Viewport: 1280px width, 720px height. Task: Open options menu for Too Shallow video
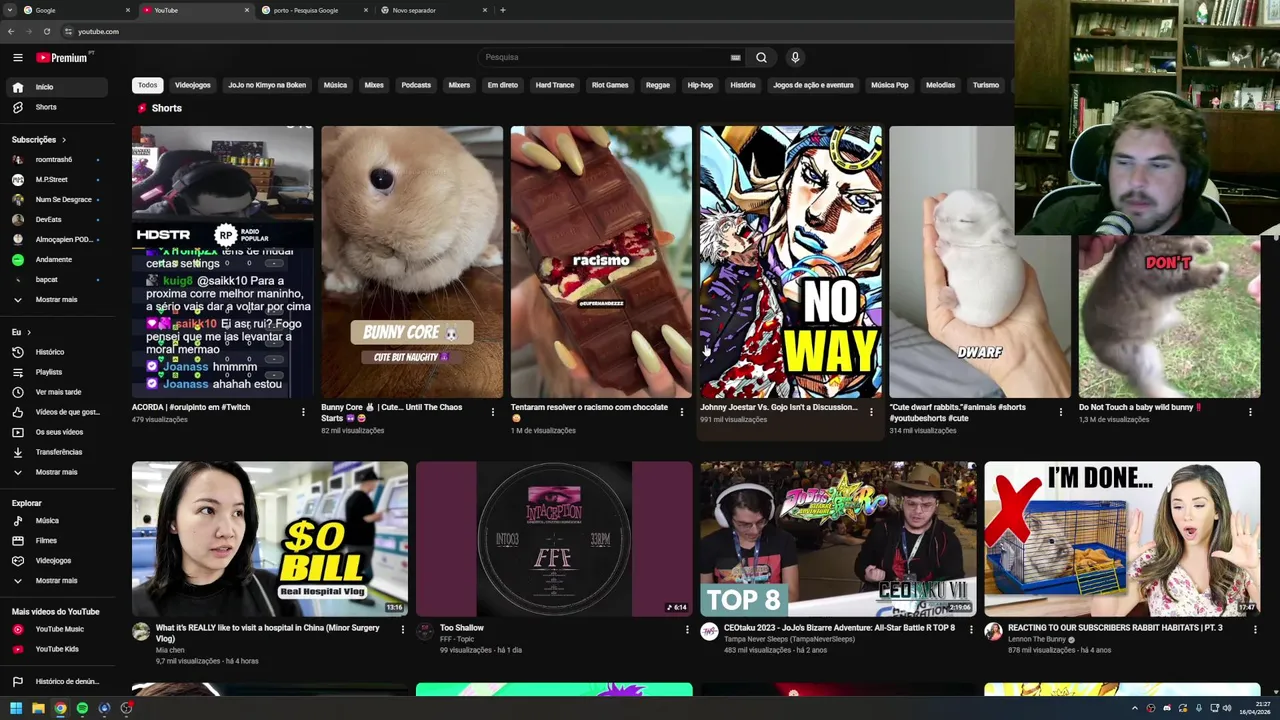pyautogui.click(x=687, y=630)
